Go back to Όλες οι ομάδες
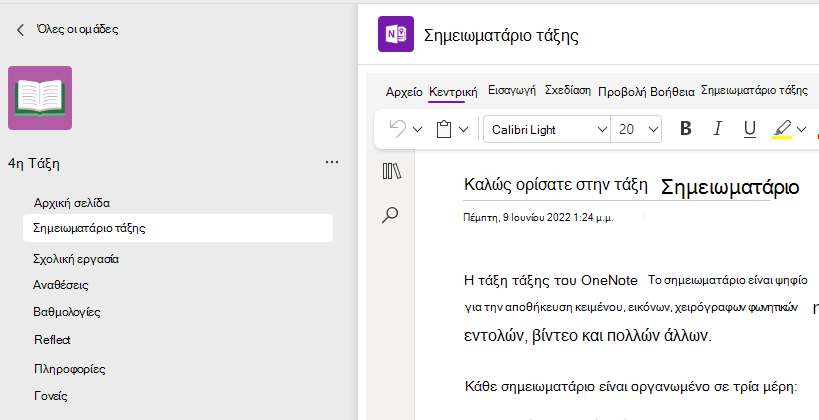Viewport: 819px width, 420px height. pyautogui.click(x=77, y=29)
